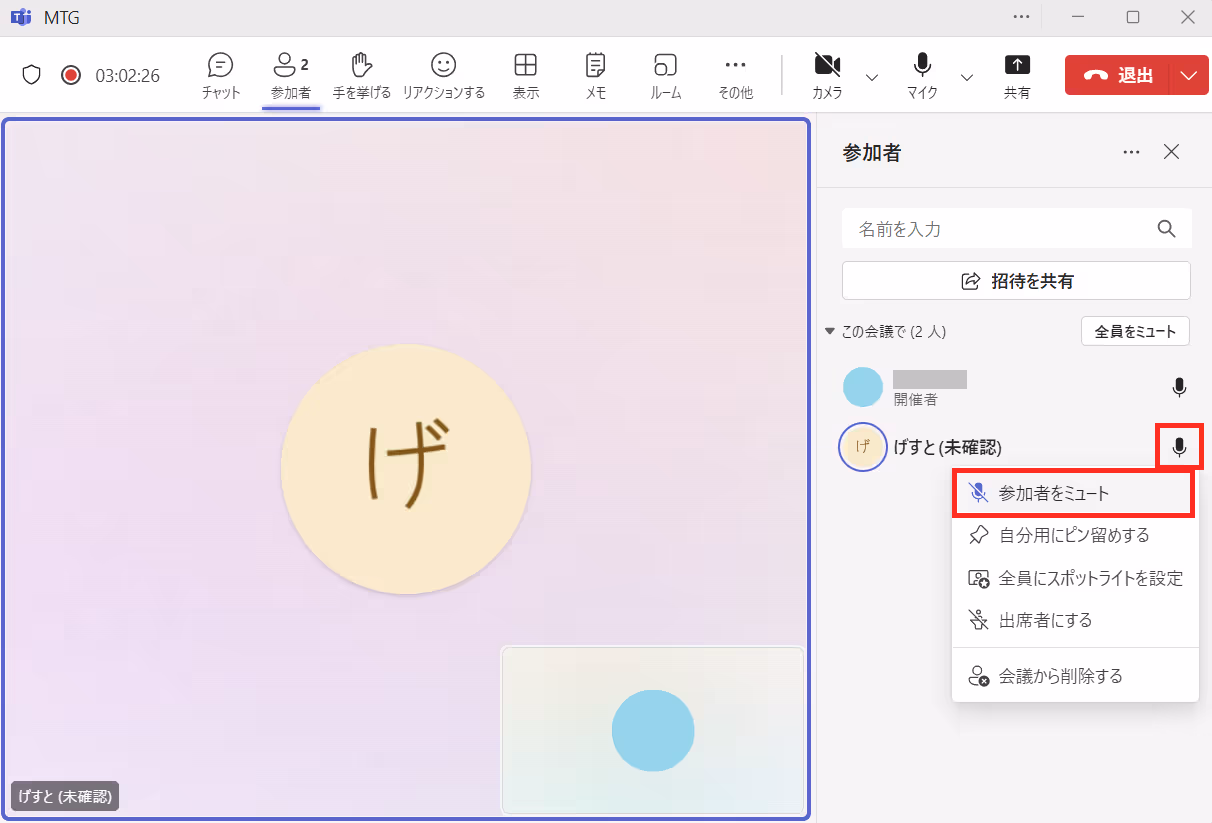Open participants panel more options ellipsis
The width and height of the screenshot is (1212, 823).
1131,152
